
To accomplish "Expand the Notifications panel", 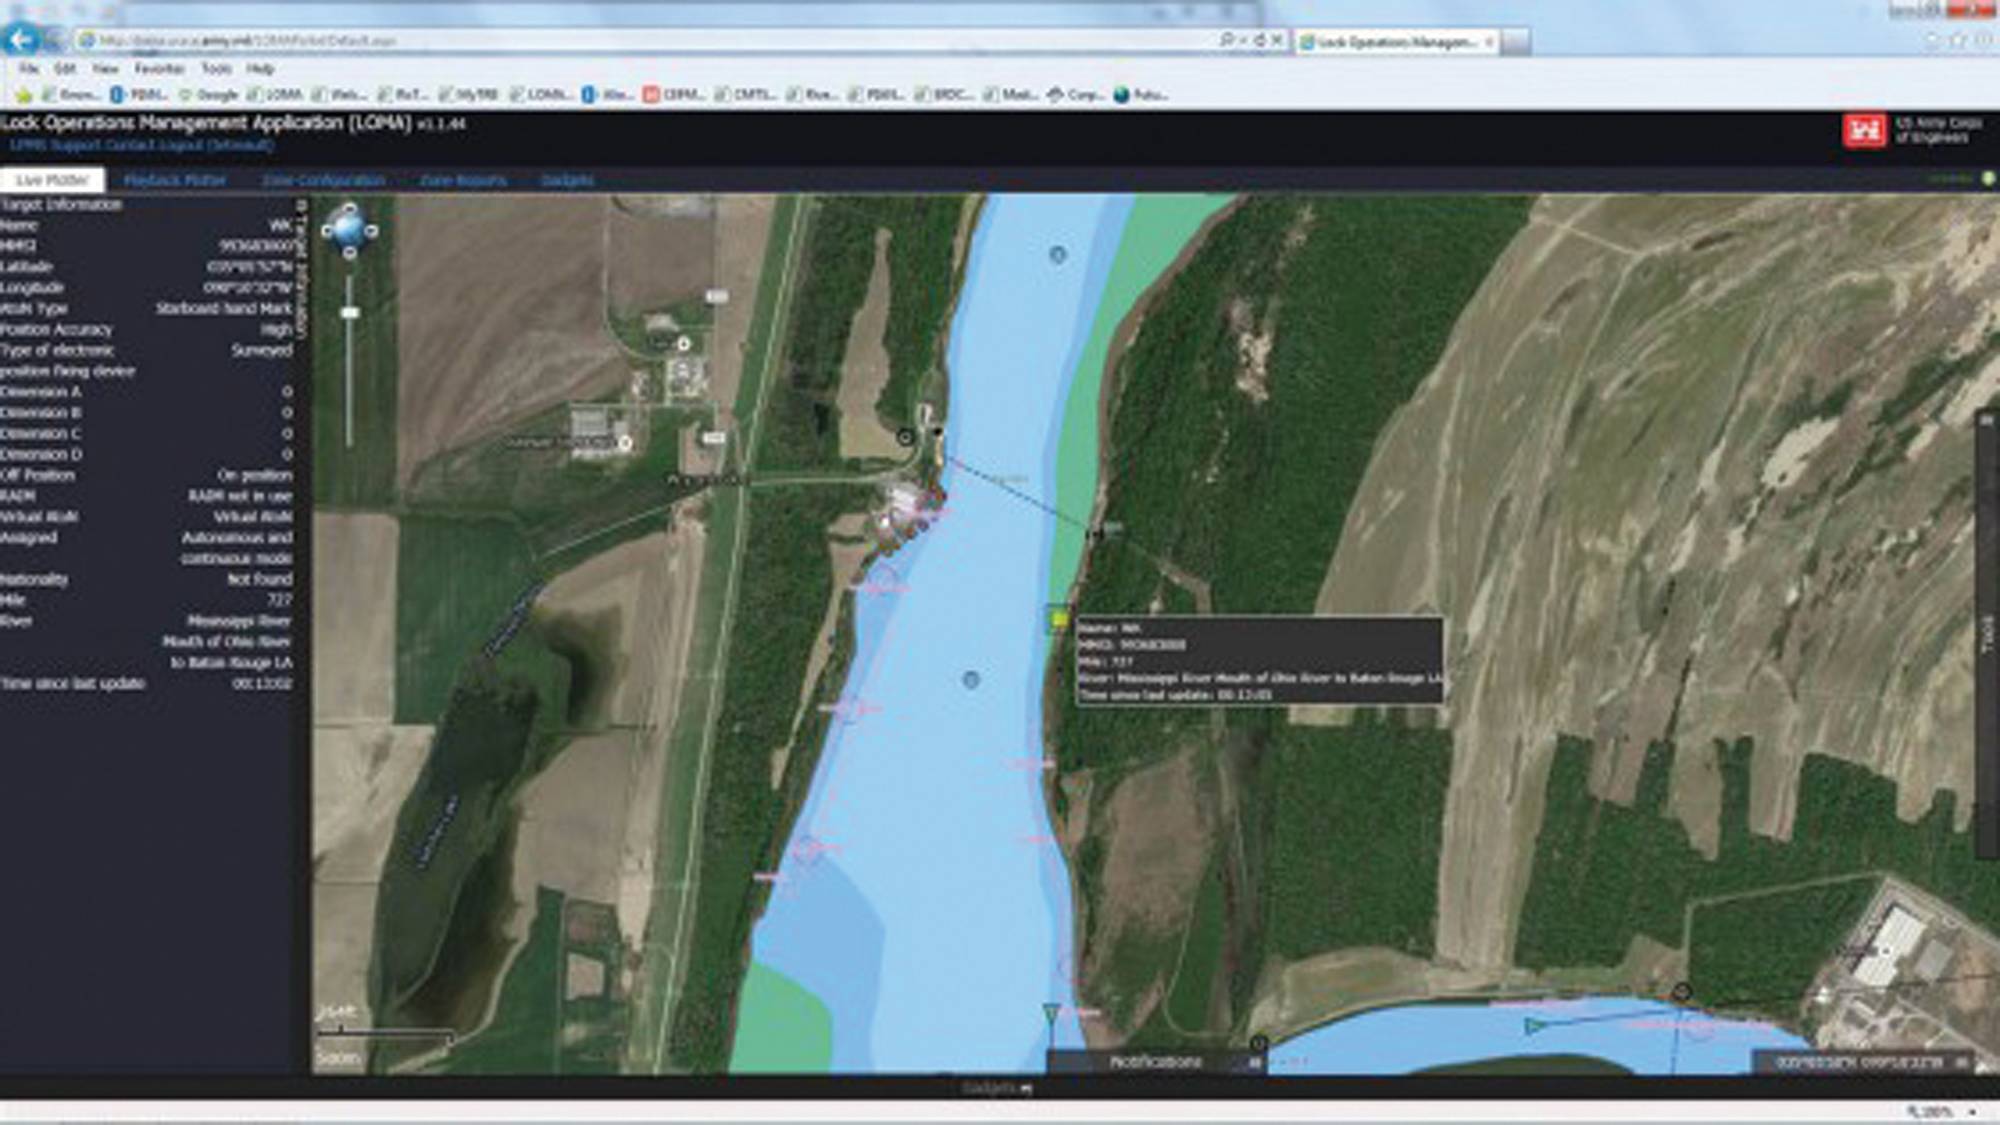I will pos(1157,1062).
